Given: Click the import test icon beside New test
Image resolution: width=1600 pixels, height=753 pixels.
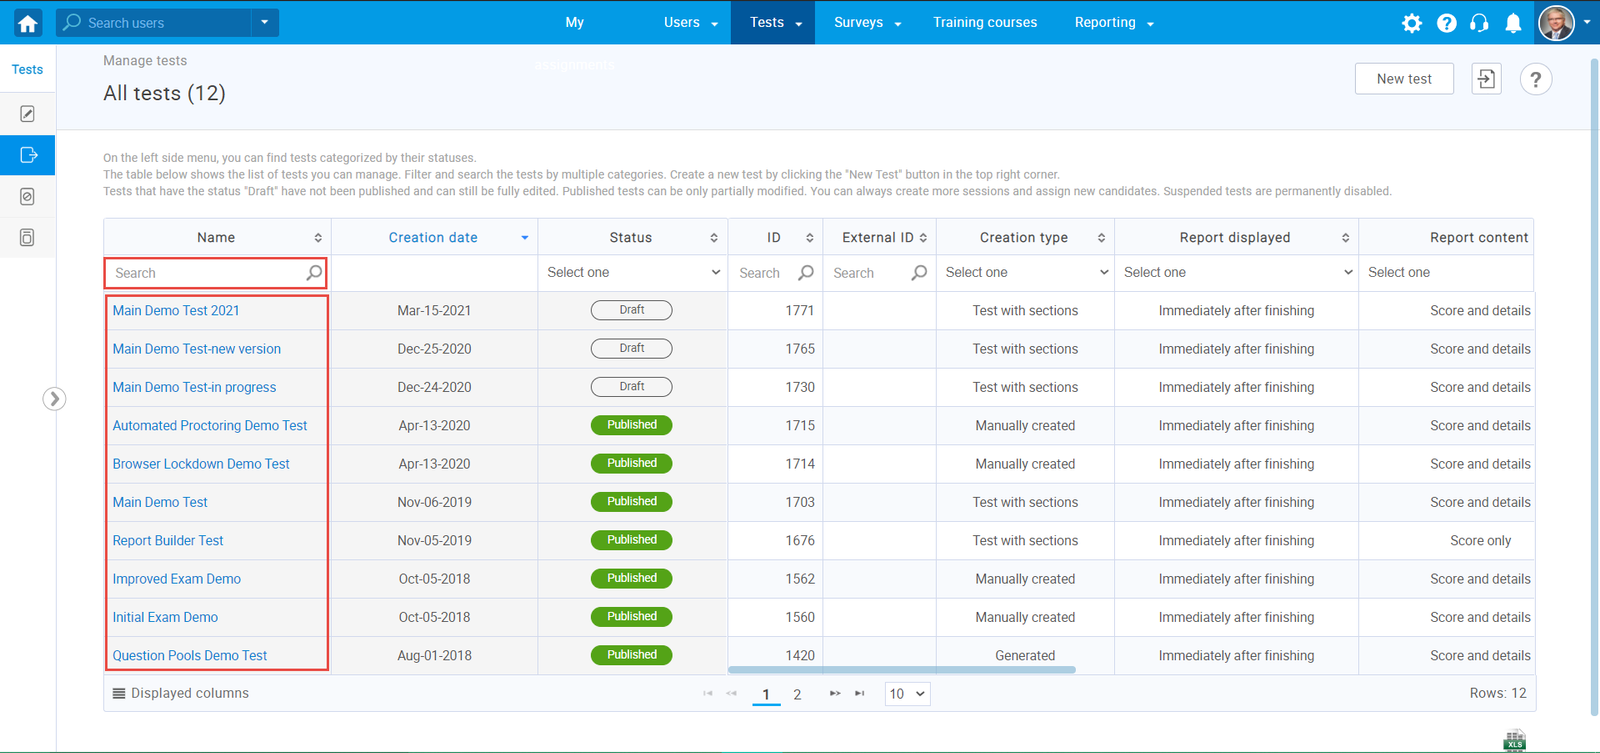Looking at the screenshot, I should (1486, 79).
